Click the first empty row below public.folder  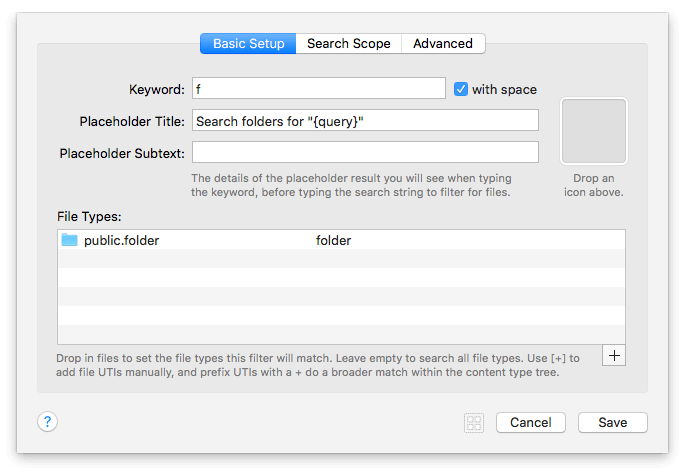coord(340,259)
